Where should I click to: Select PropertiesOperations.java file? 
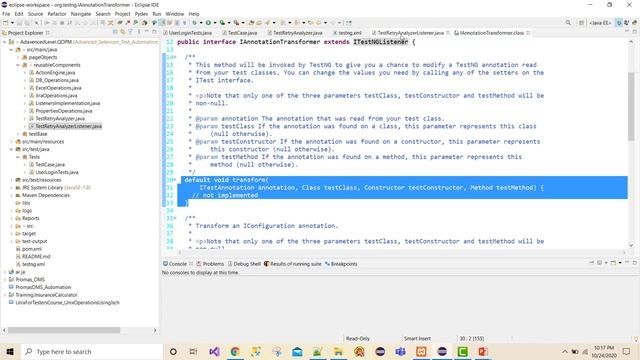point(64,111)
